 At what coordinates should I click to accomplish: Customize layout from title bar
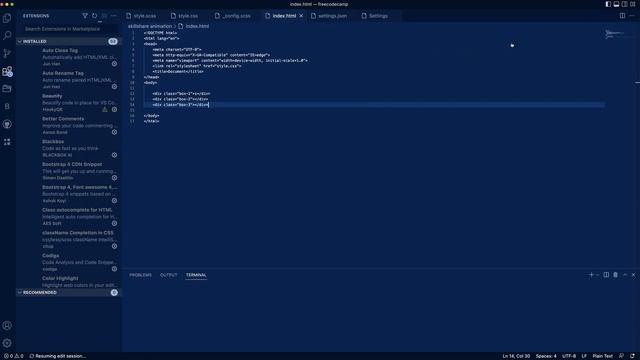tap(633, 4)
